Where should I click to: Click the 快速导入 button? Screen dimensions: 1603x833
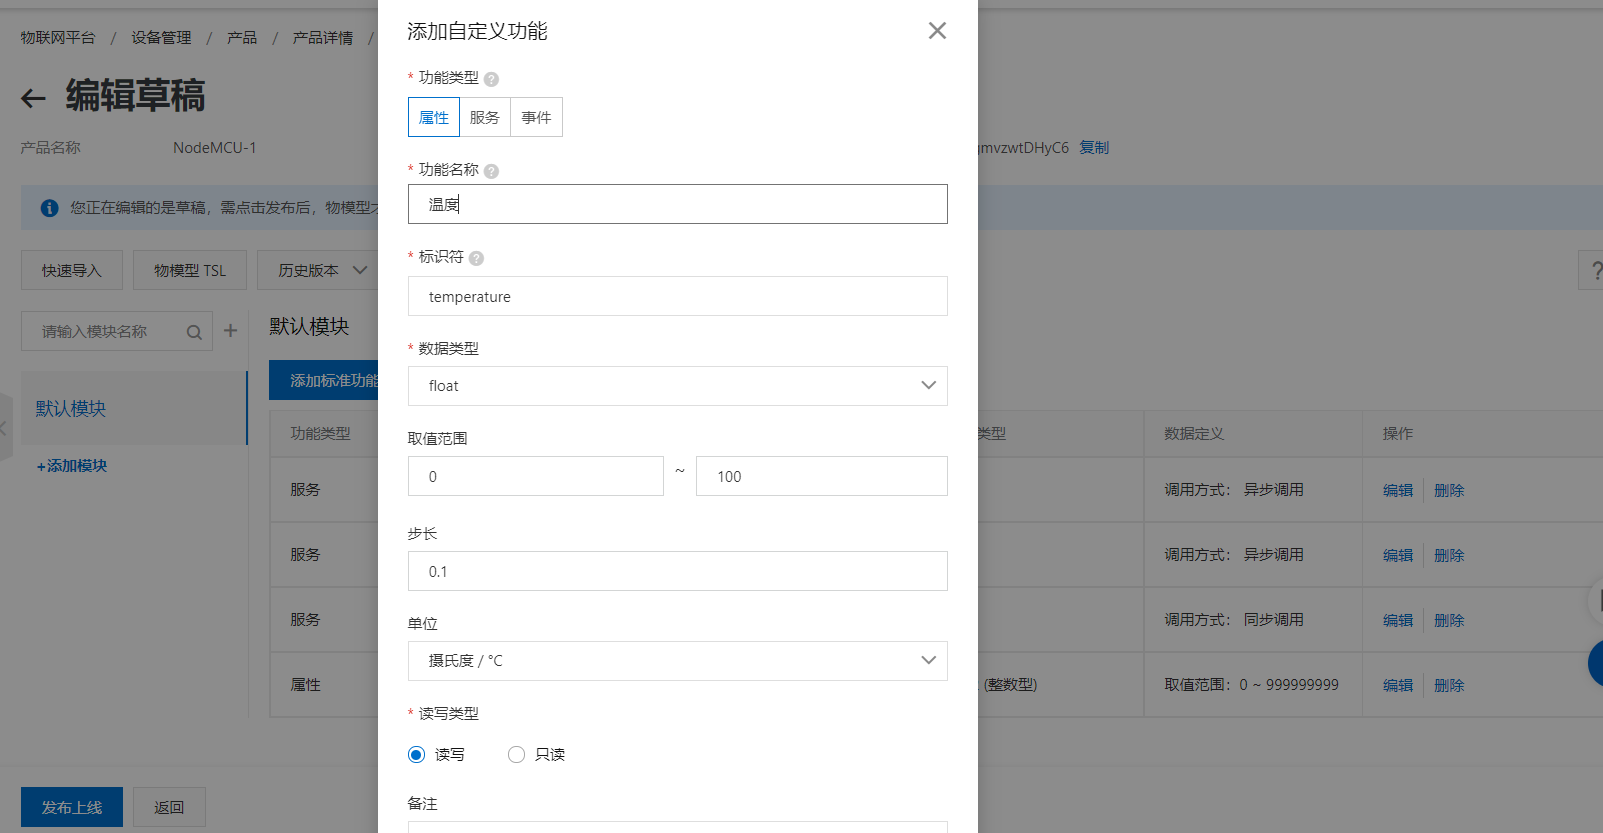click(72, 270)
